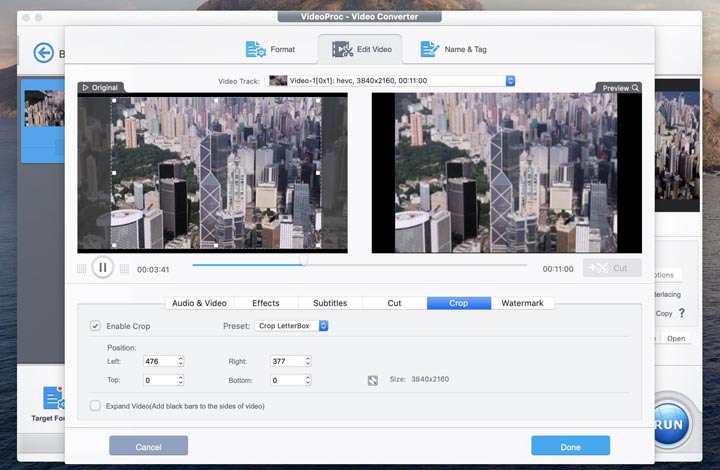Click the Edit Video filmstrip icon

(342, 49)
